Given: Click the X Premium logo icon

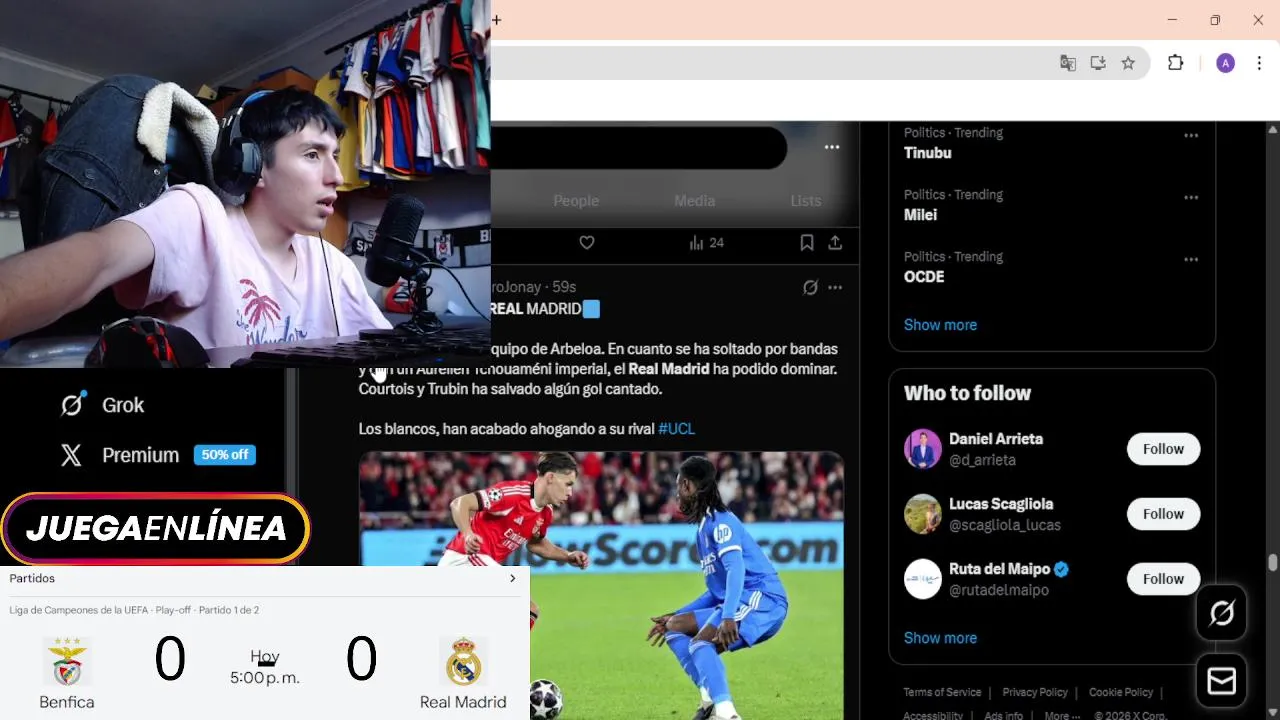Looking at the screenshot, I should (x=71, y=455).
